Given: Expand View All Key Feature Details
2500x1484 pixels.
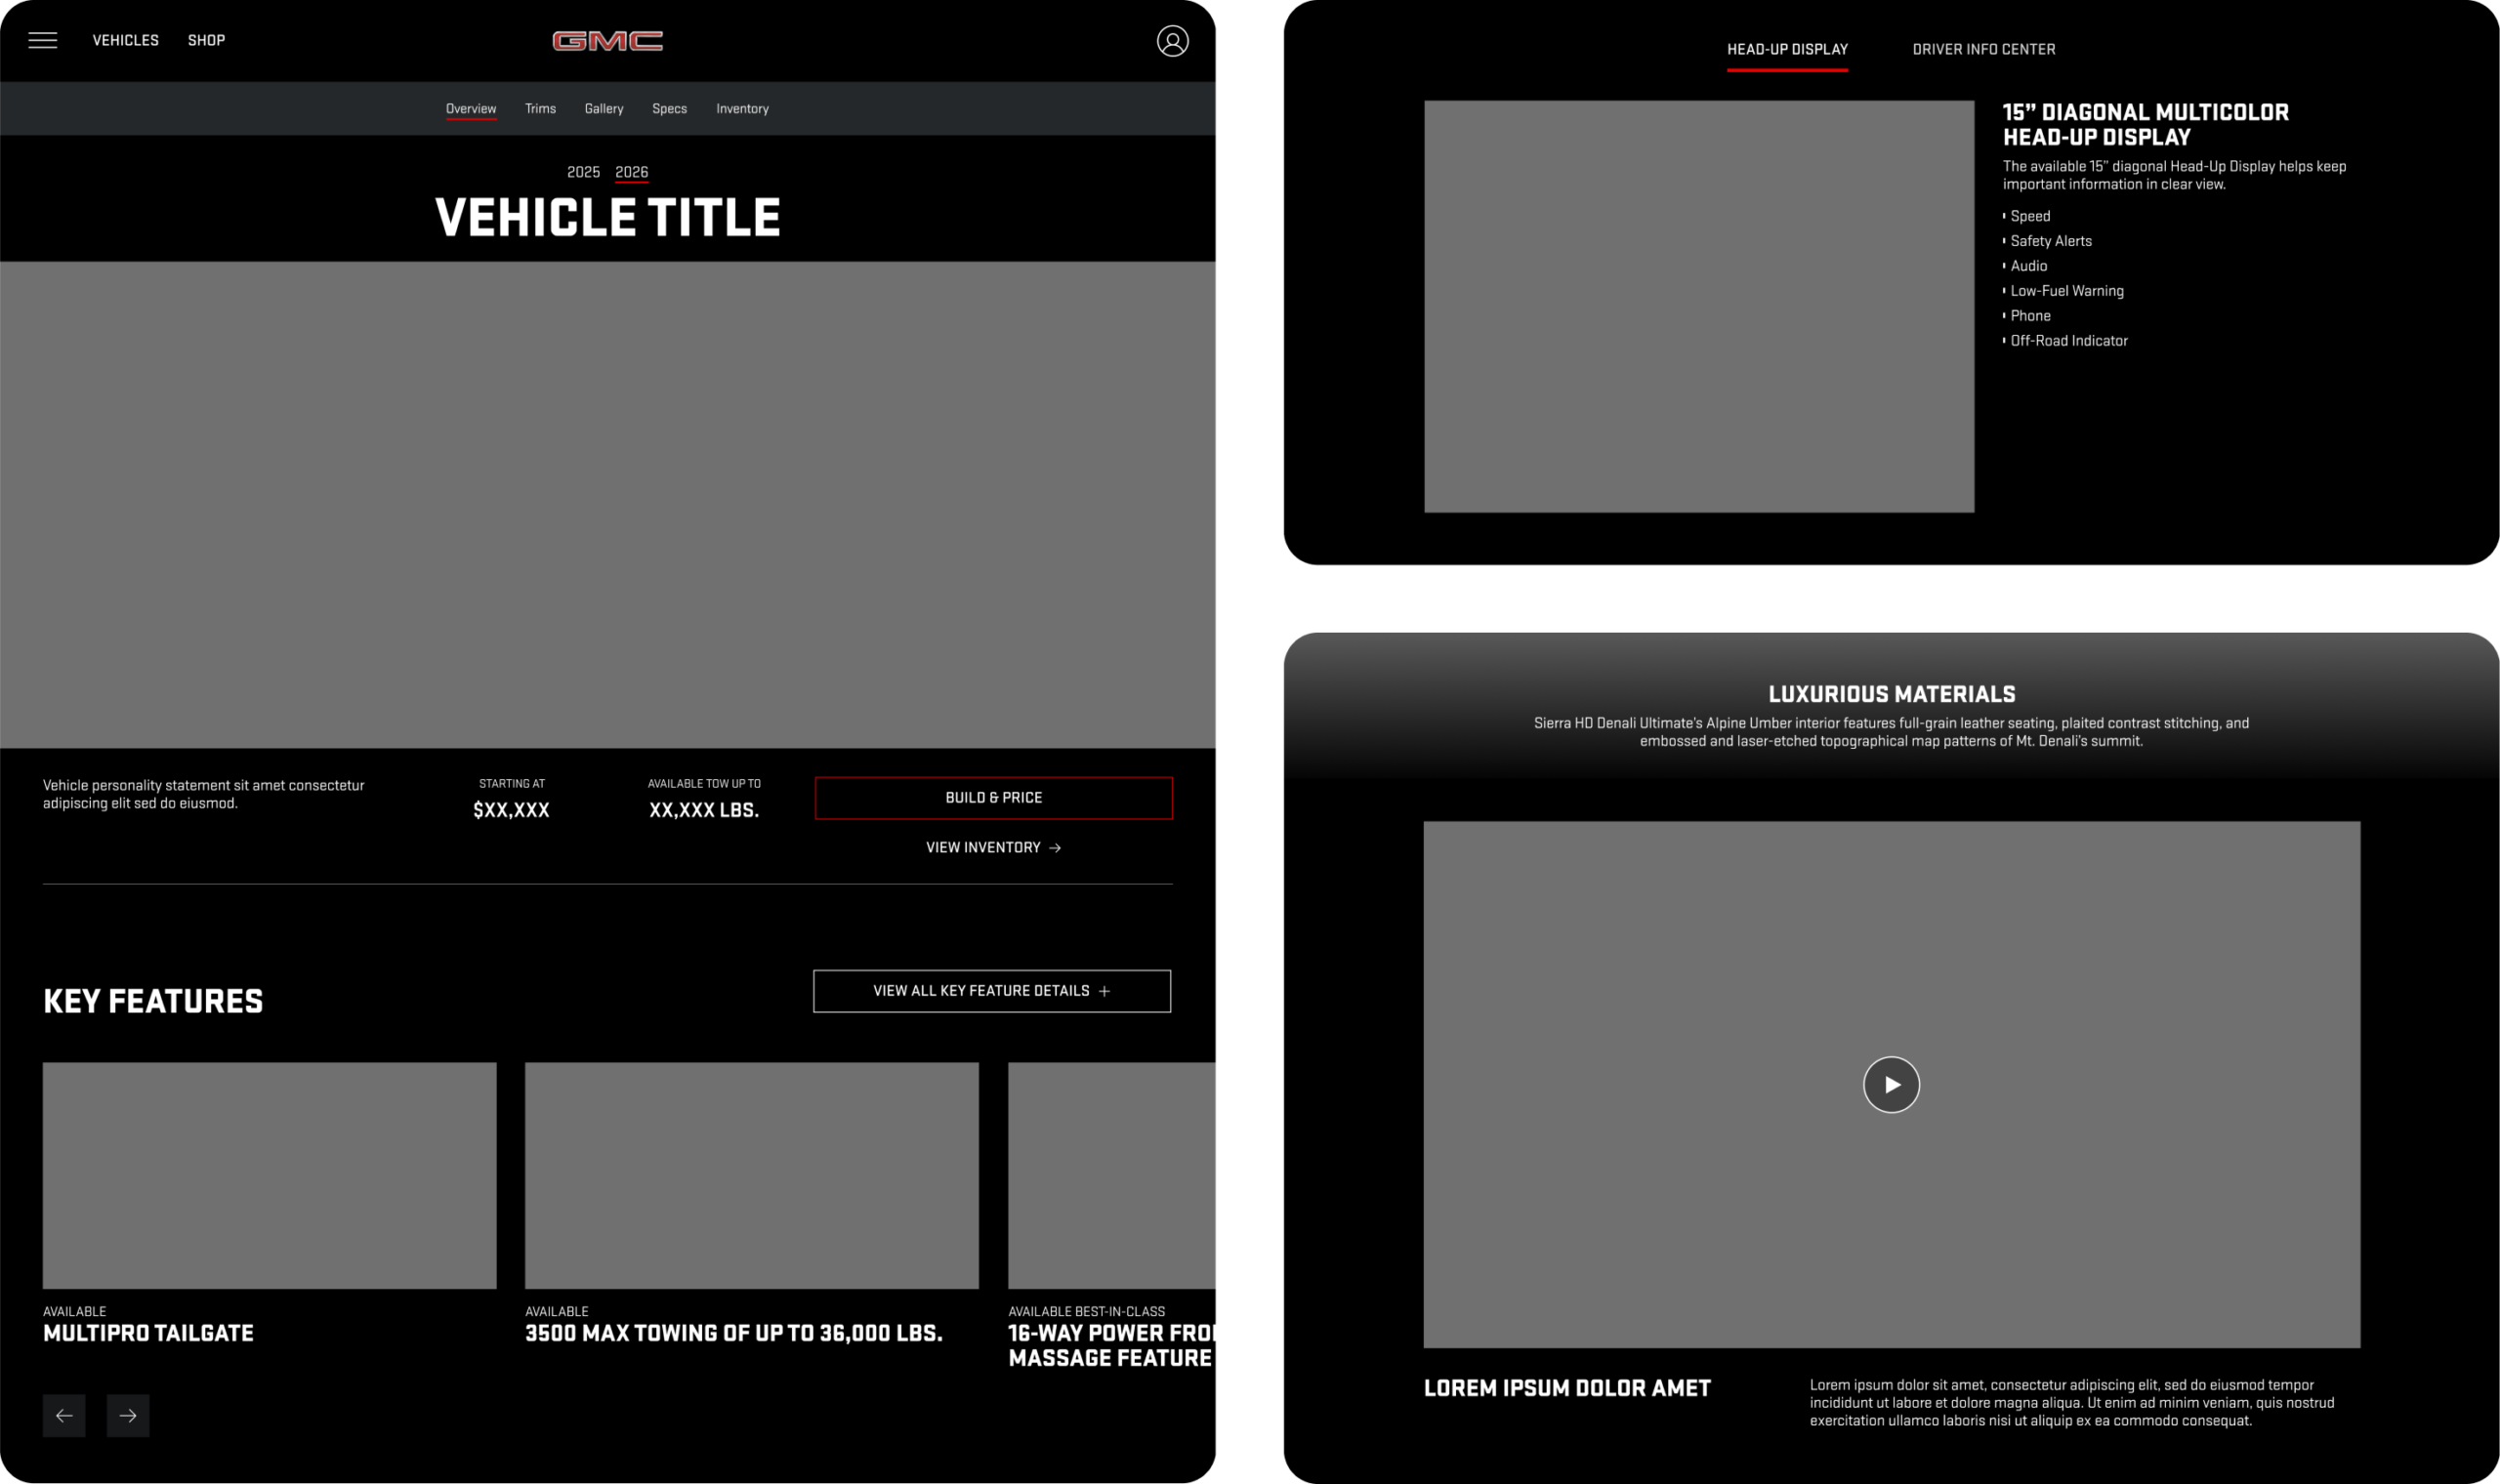Looking at the screenshot, I should (991, 991).
